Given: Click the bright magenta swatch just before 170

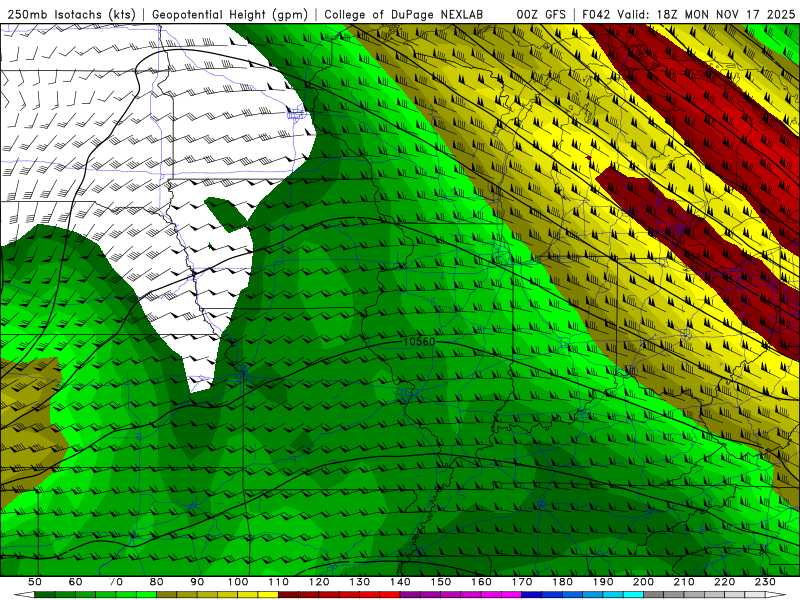Looking at the screenshot, I should 512,595.
